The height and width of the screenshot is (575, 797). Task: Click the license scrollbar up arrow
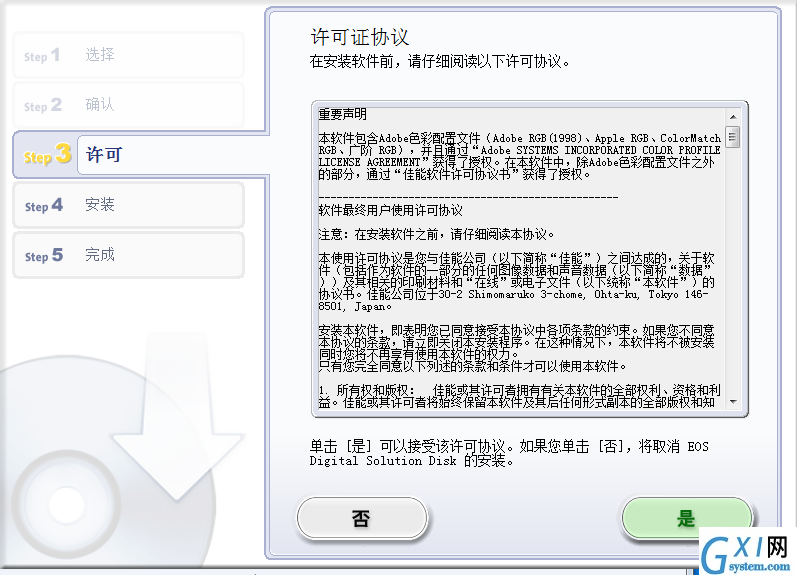[x=732, y=117]
